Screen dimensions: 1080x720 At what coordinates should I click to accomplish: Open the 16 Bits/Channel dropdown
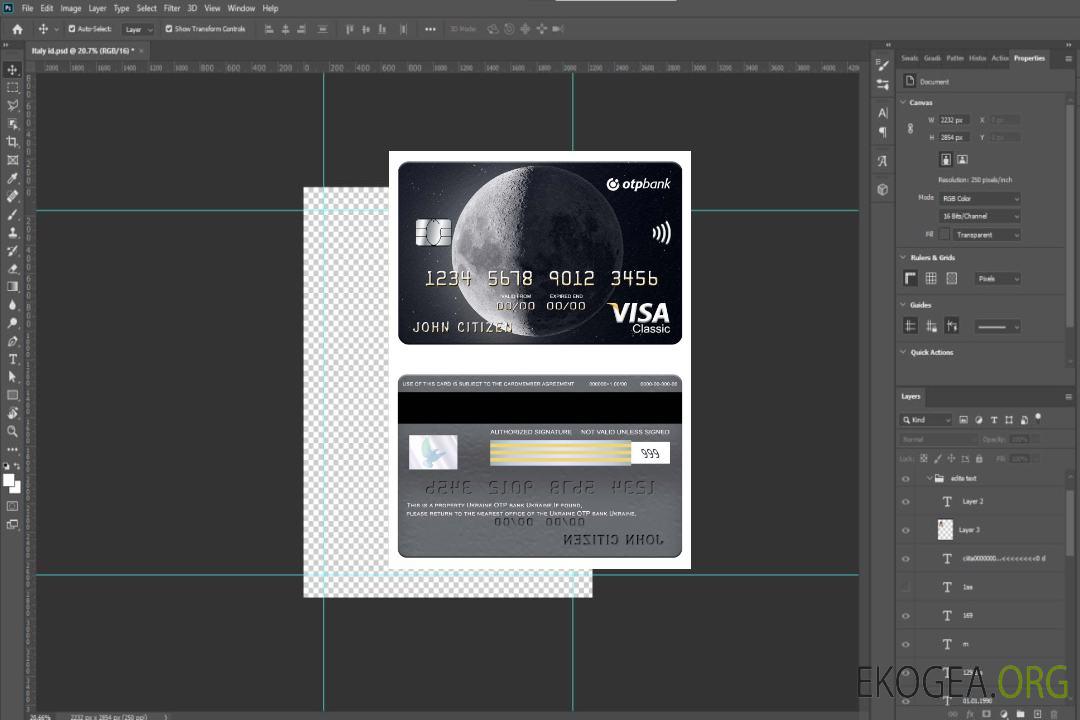[980, 216]
